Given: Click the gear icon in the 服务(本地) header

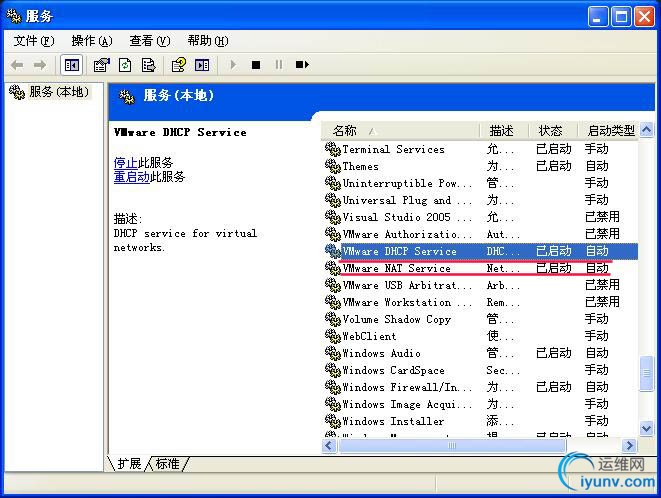Looking at the screenshot, I should 126,97.
